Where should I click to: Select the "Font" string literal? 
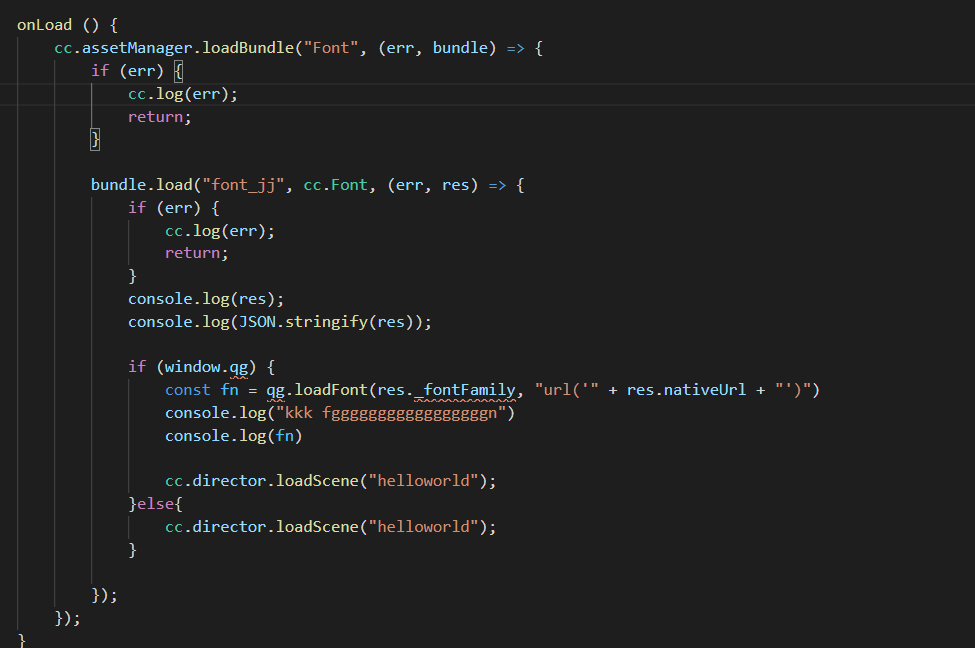[x=331, y=48]
